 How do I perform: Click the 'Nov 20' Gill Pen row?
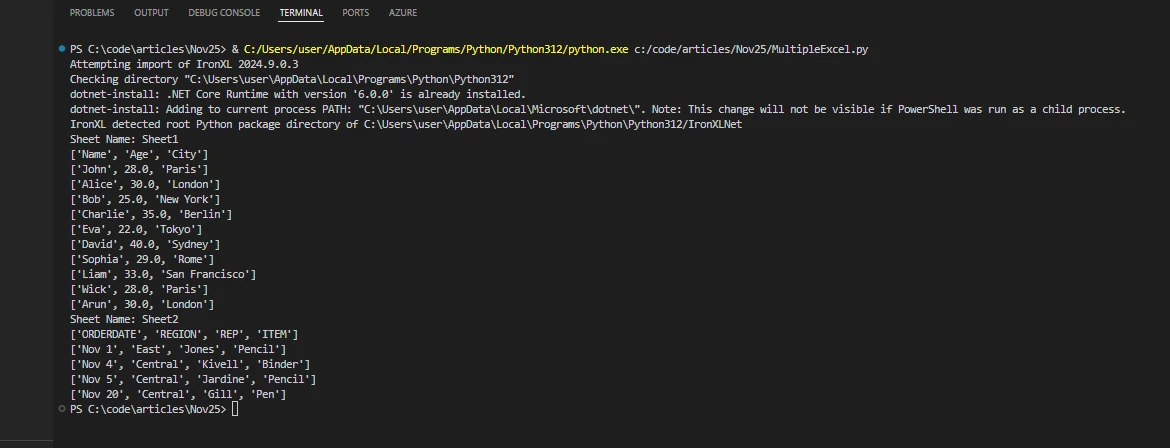click(x=178, y=394)
